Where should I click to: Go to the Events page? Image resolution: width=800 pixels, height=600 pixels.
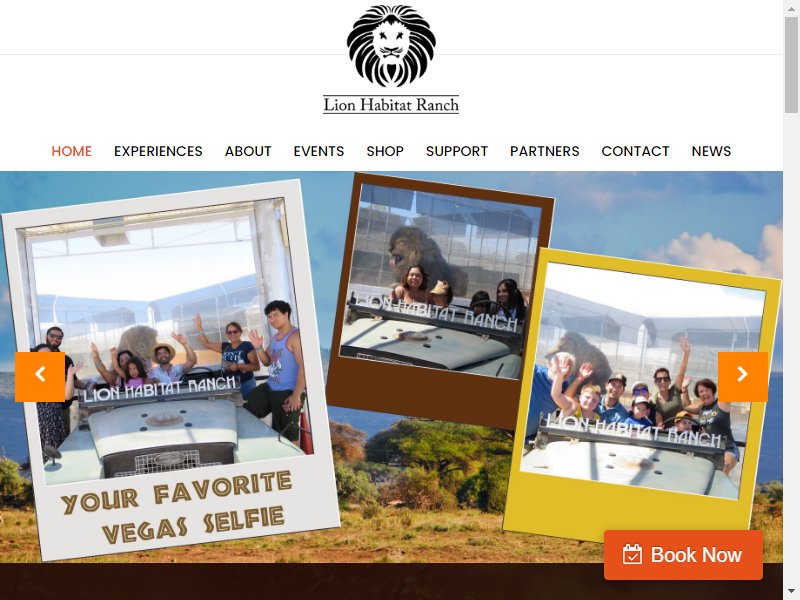319,151
